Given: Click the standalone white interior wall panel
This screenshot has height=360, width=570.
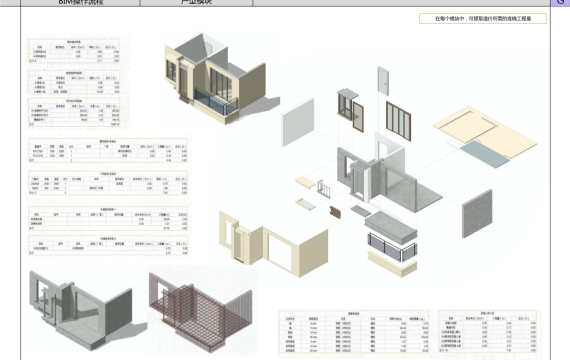Looking at the screenshot, I should (298, 122).
